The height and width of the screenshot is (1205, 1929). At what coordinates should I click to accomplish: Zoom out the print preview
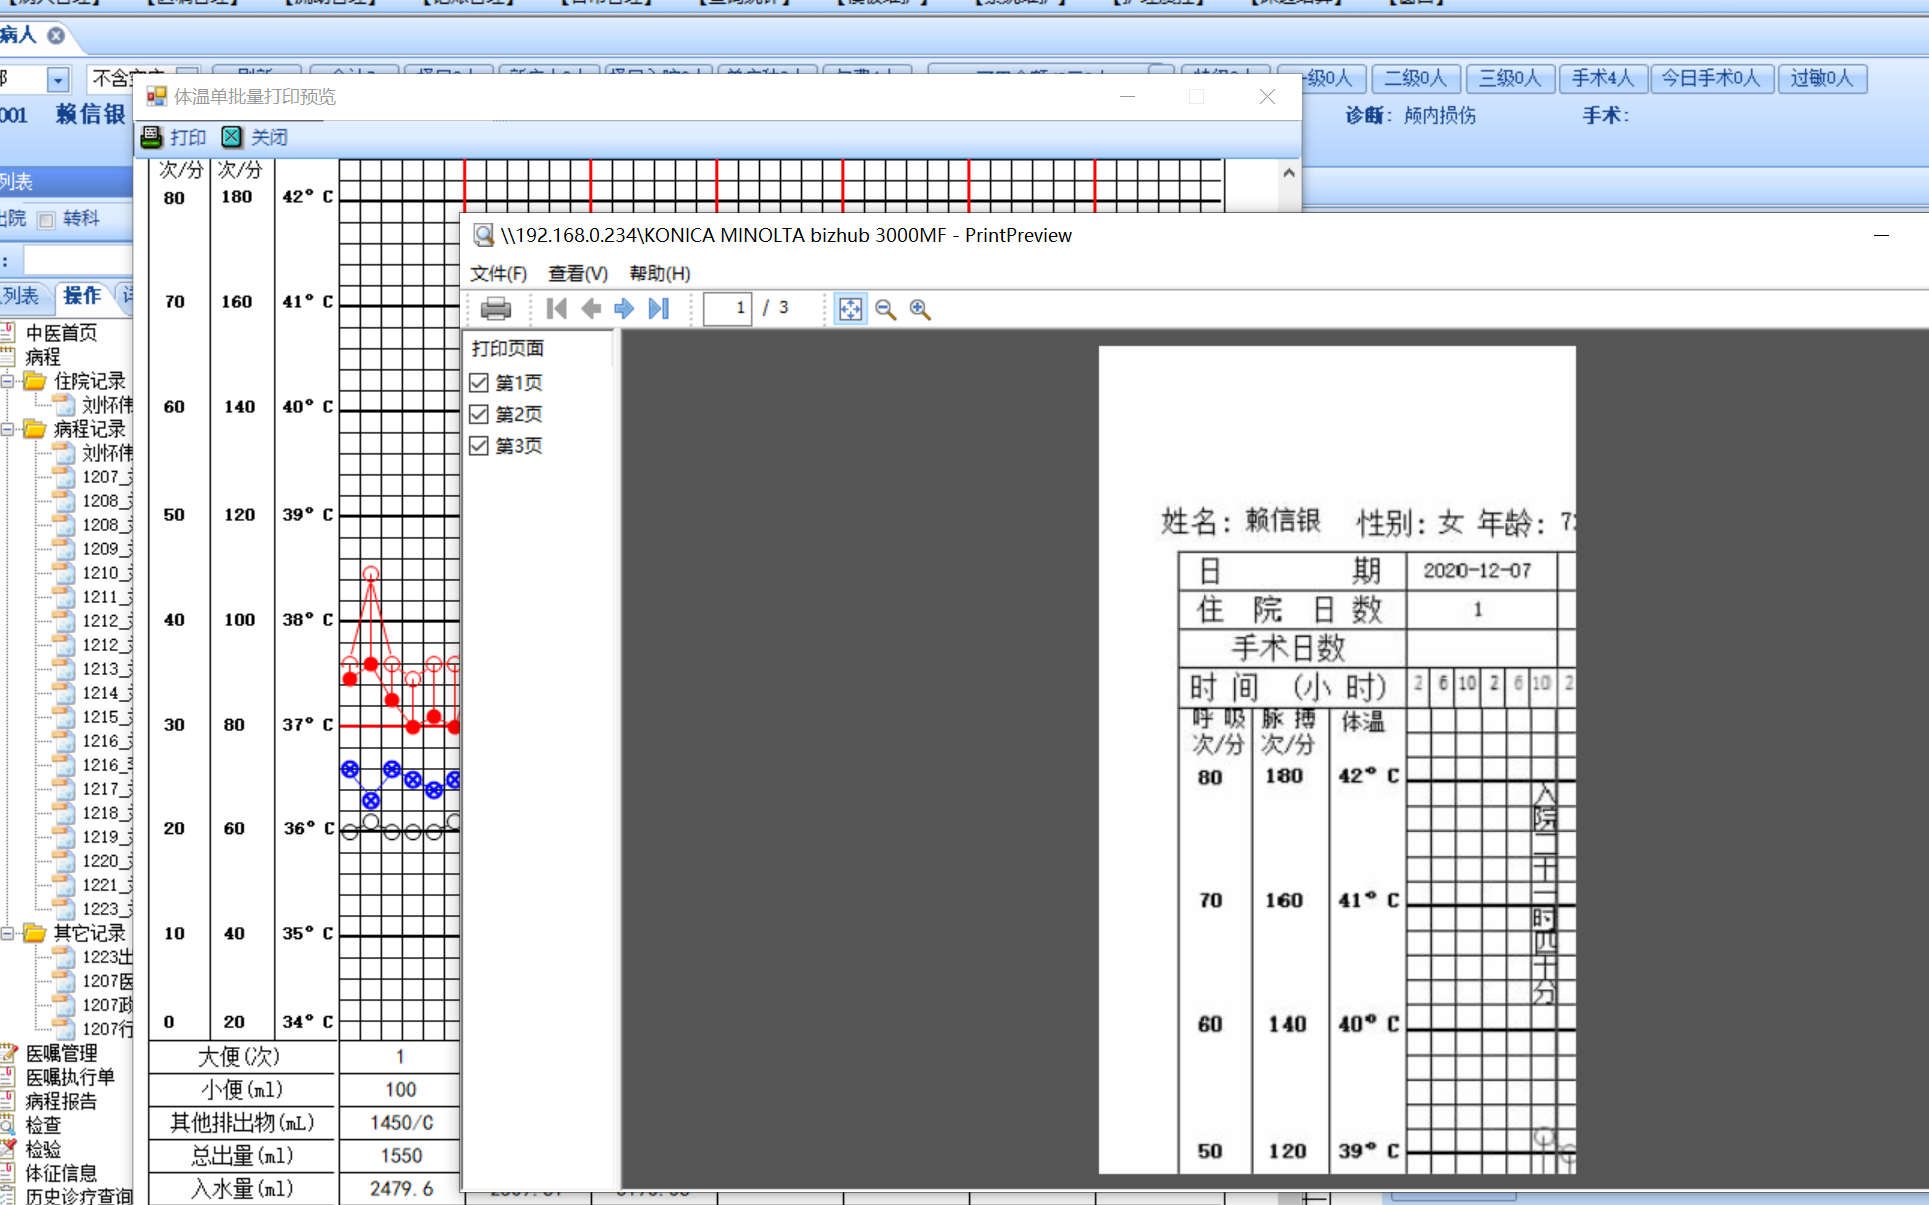click(x=885, y=309)
